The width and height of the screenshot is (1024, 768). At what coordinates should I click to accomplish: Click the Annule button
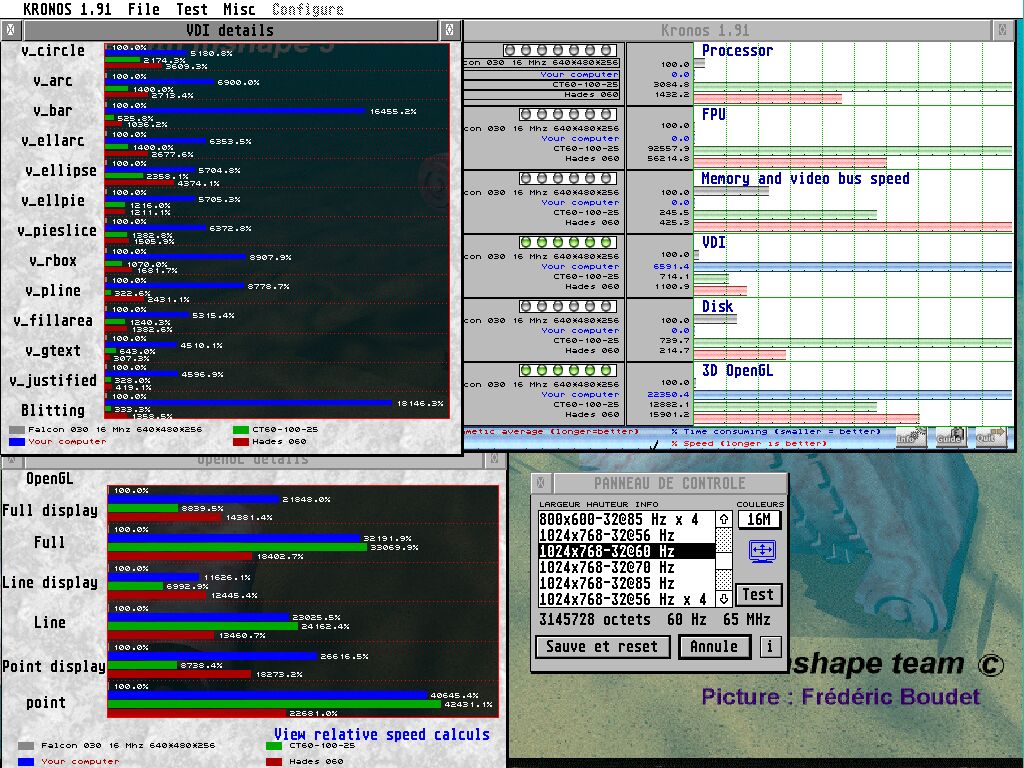tap(714, 646)
